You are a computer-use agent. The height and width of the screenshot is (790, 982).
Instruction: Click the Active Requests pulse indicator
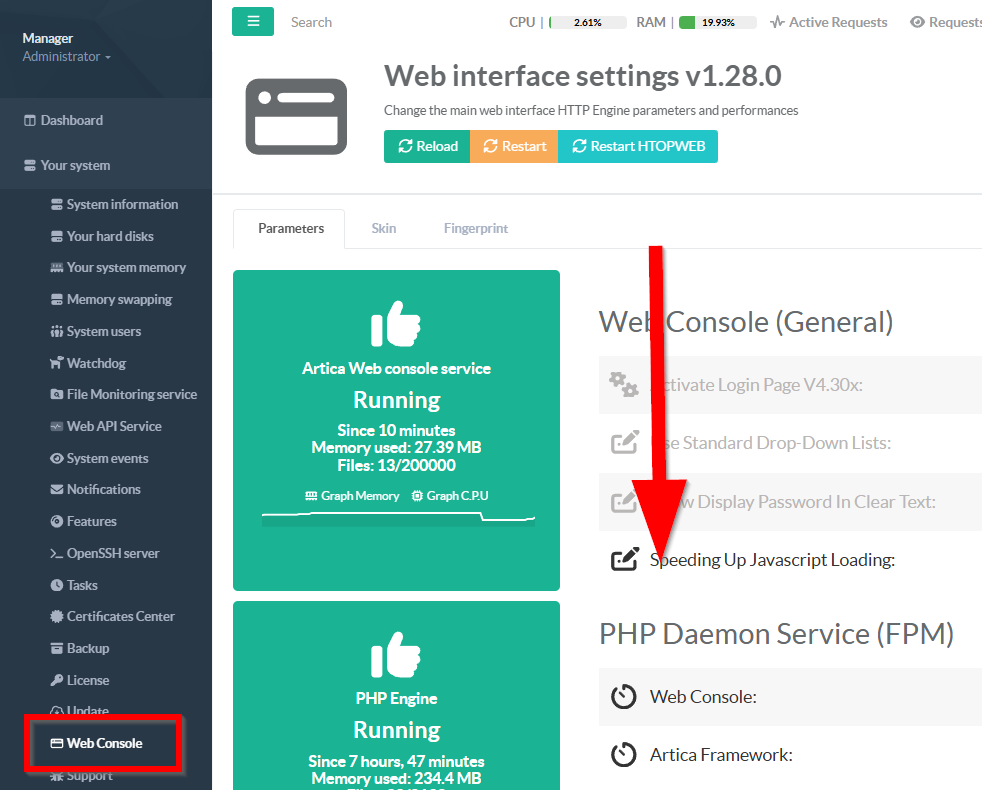point(828,22)
